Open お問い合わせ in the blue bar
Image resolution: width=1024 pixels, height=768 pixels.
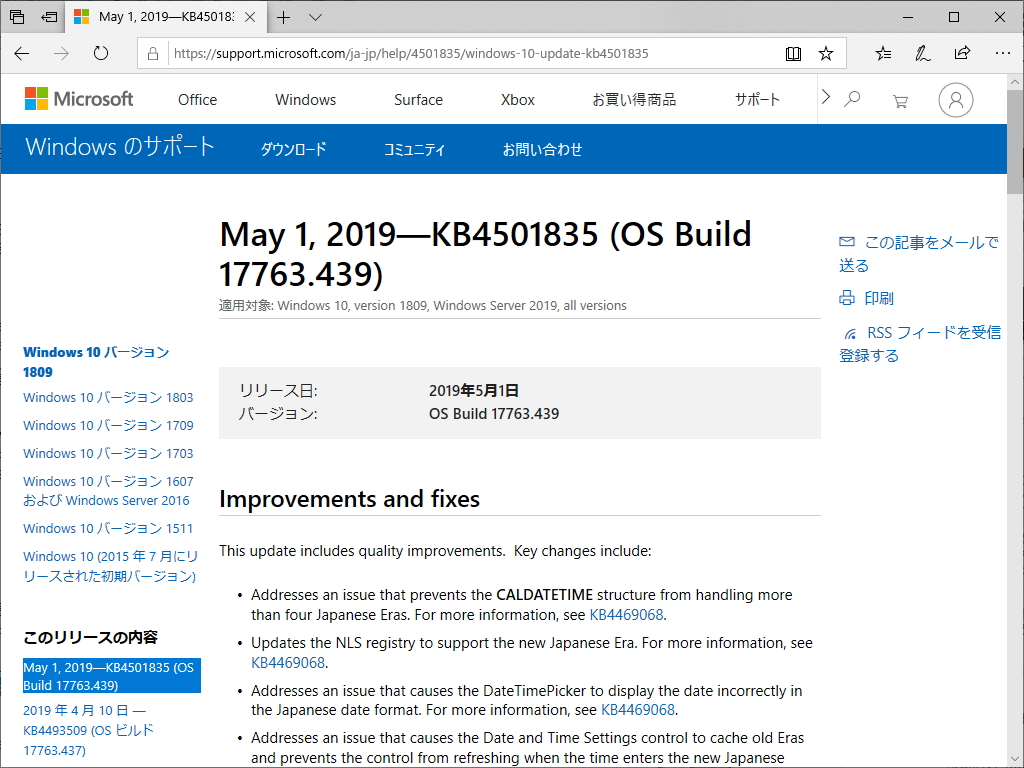coord(542,150)
